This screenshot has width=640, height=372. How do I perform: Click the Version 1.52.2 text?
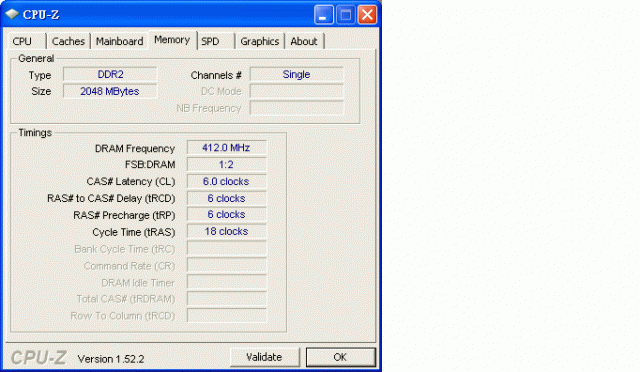coord(111,359)
